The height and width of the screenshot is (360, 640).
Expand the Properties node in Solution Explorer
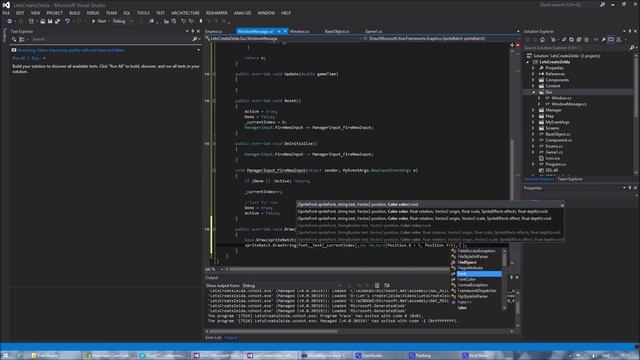click(x=533, y=68)
